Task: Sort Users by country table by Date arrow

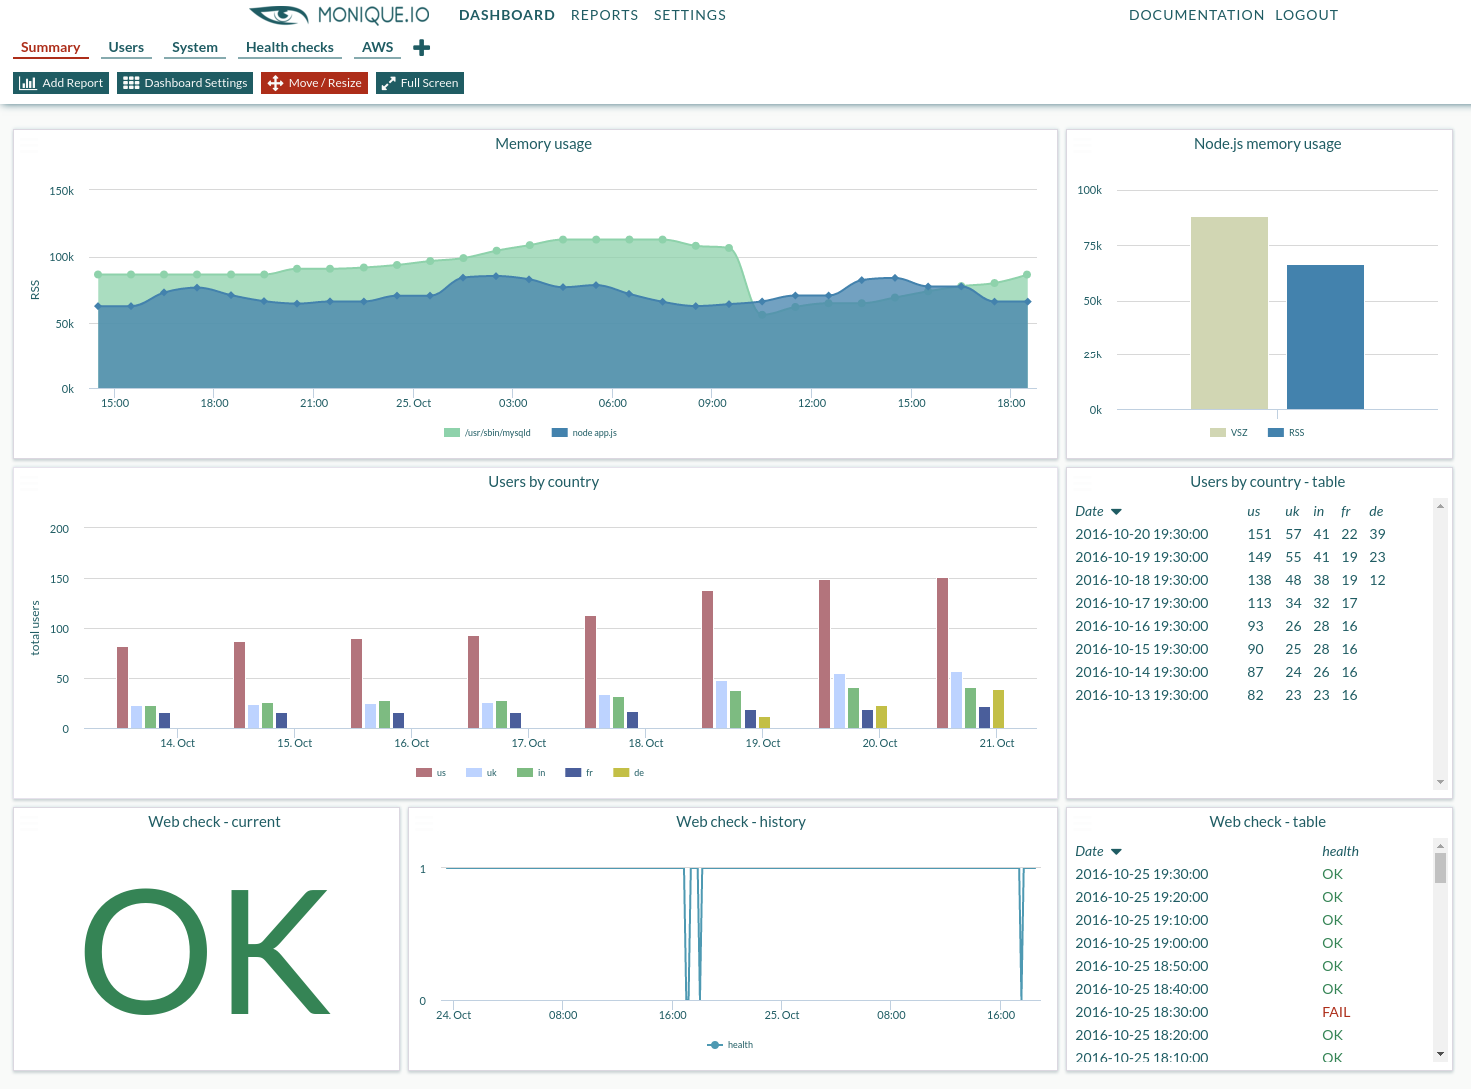Action: tap(1116, 511)
